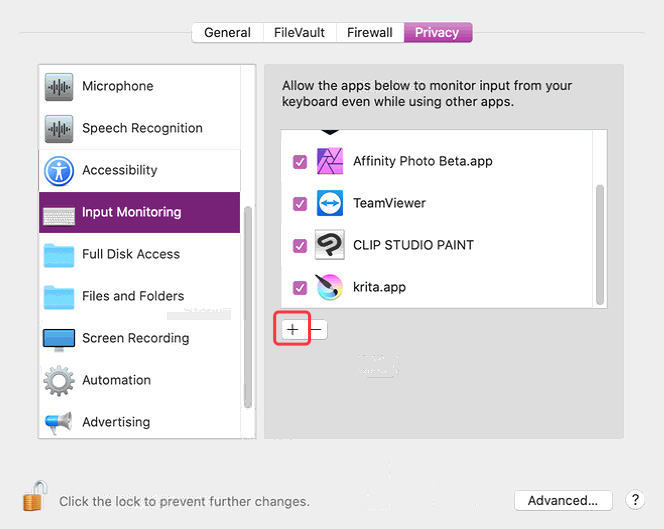
Task: Select Screen Recording in the privacy list
Action: (140, 338)
